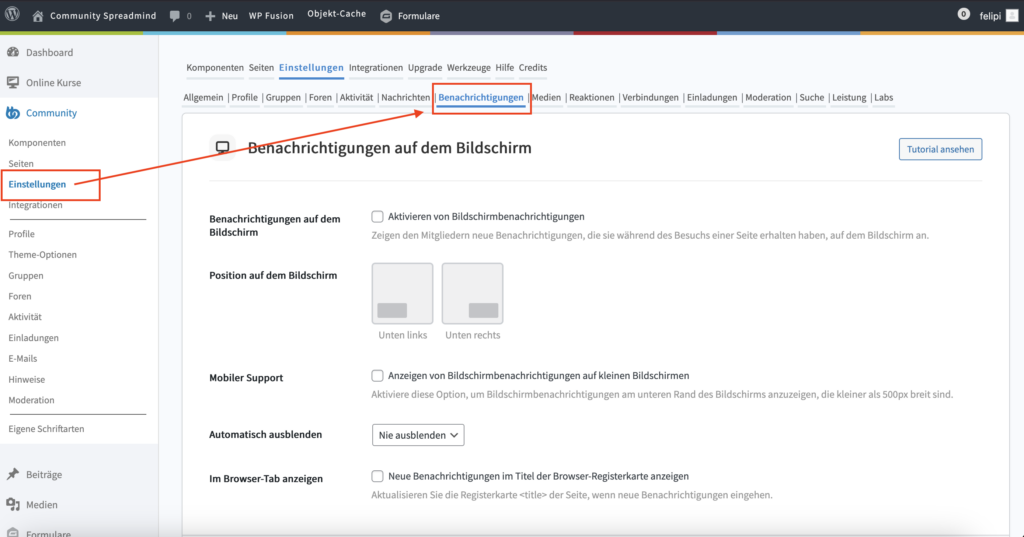The image size is (1024, 537).
Task: Select the Medien settings subtab
Action: pyautogui.click(x=546, y=98)
